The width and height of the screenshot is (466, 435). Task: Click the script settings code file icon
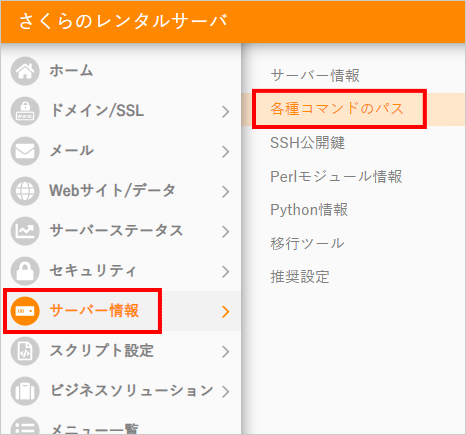tap(25, 351)
